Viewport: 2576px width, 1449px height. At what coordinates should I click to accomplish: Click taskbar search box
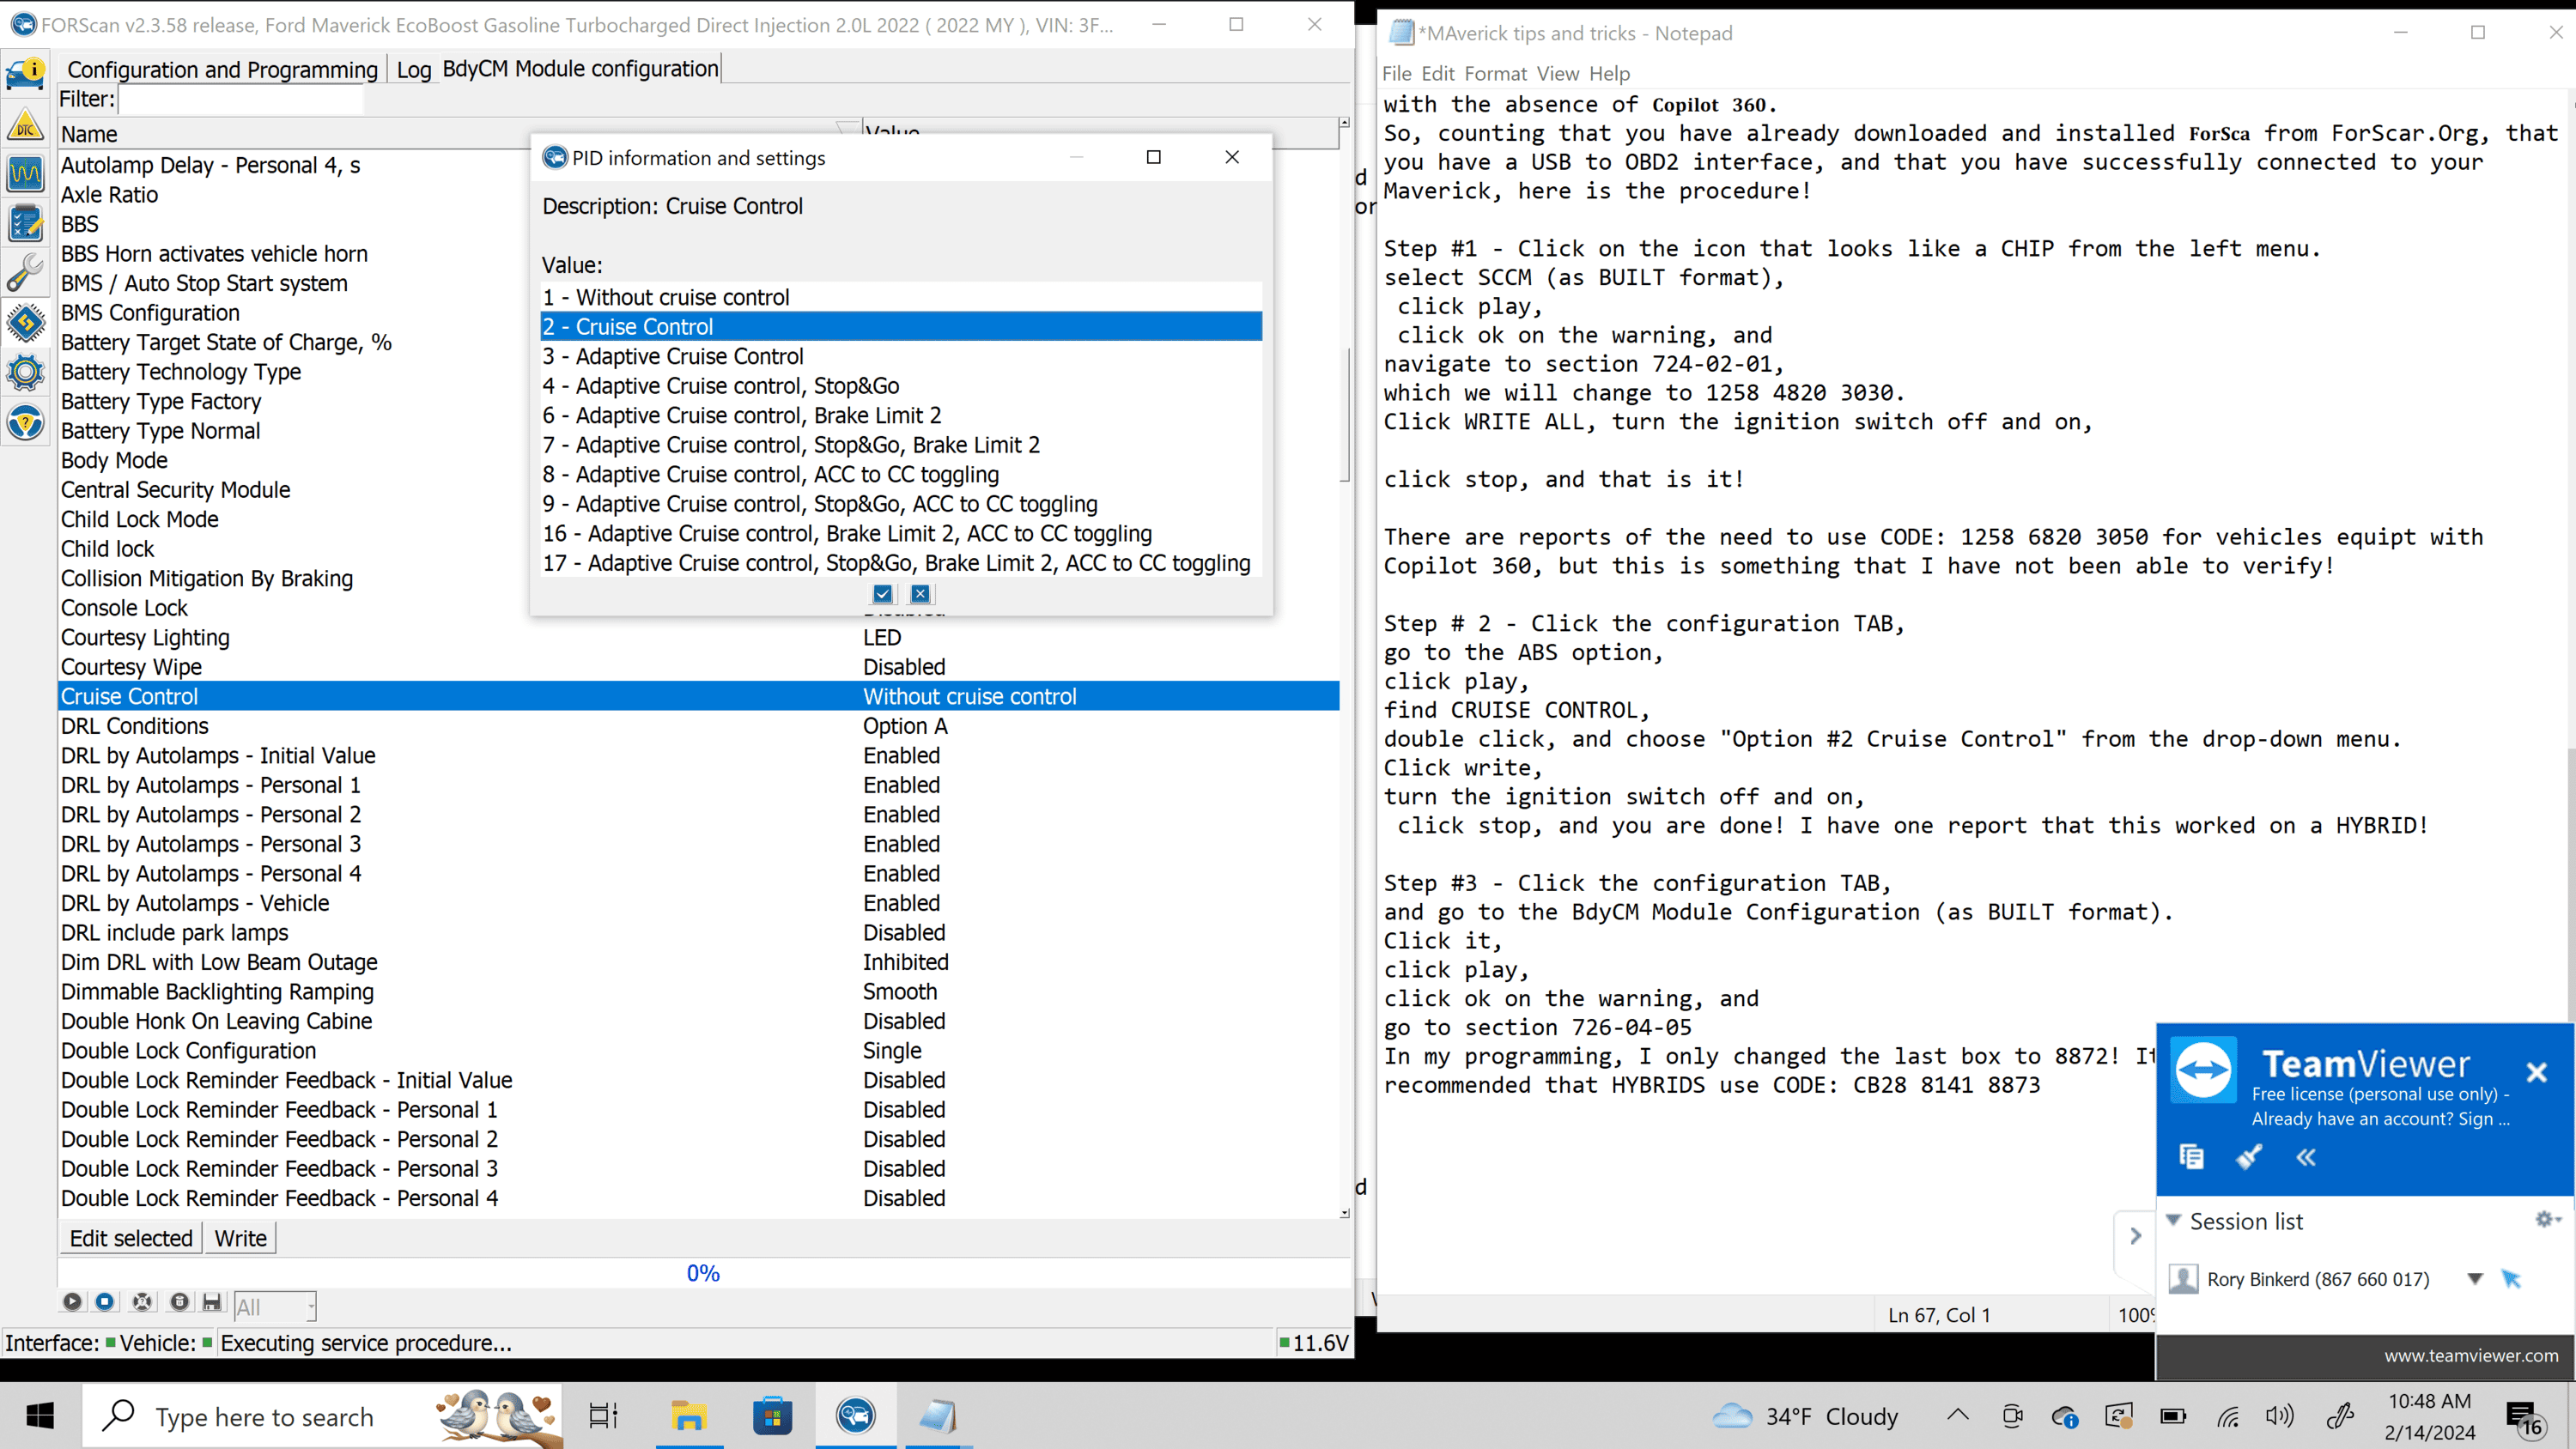tap(322, 1415)
